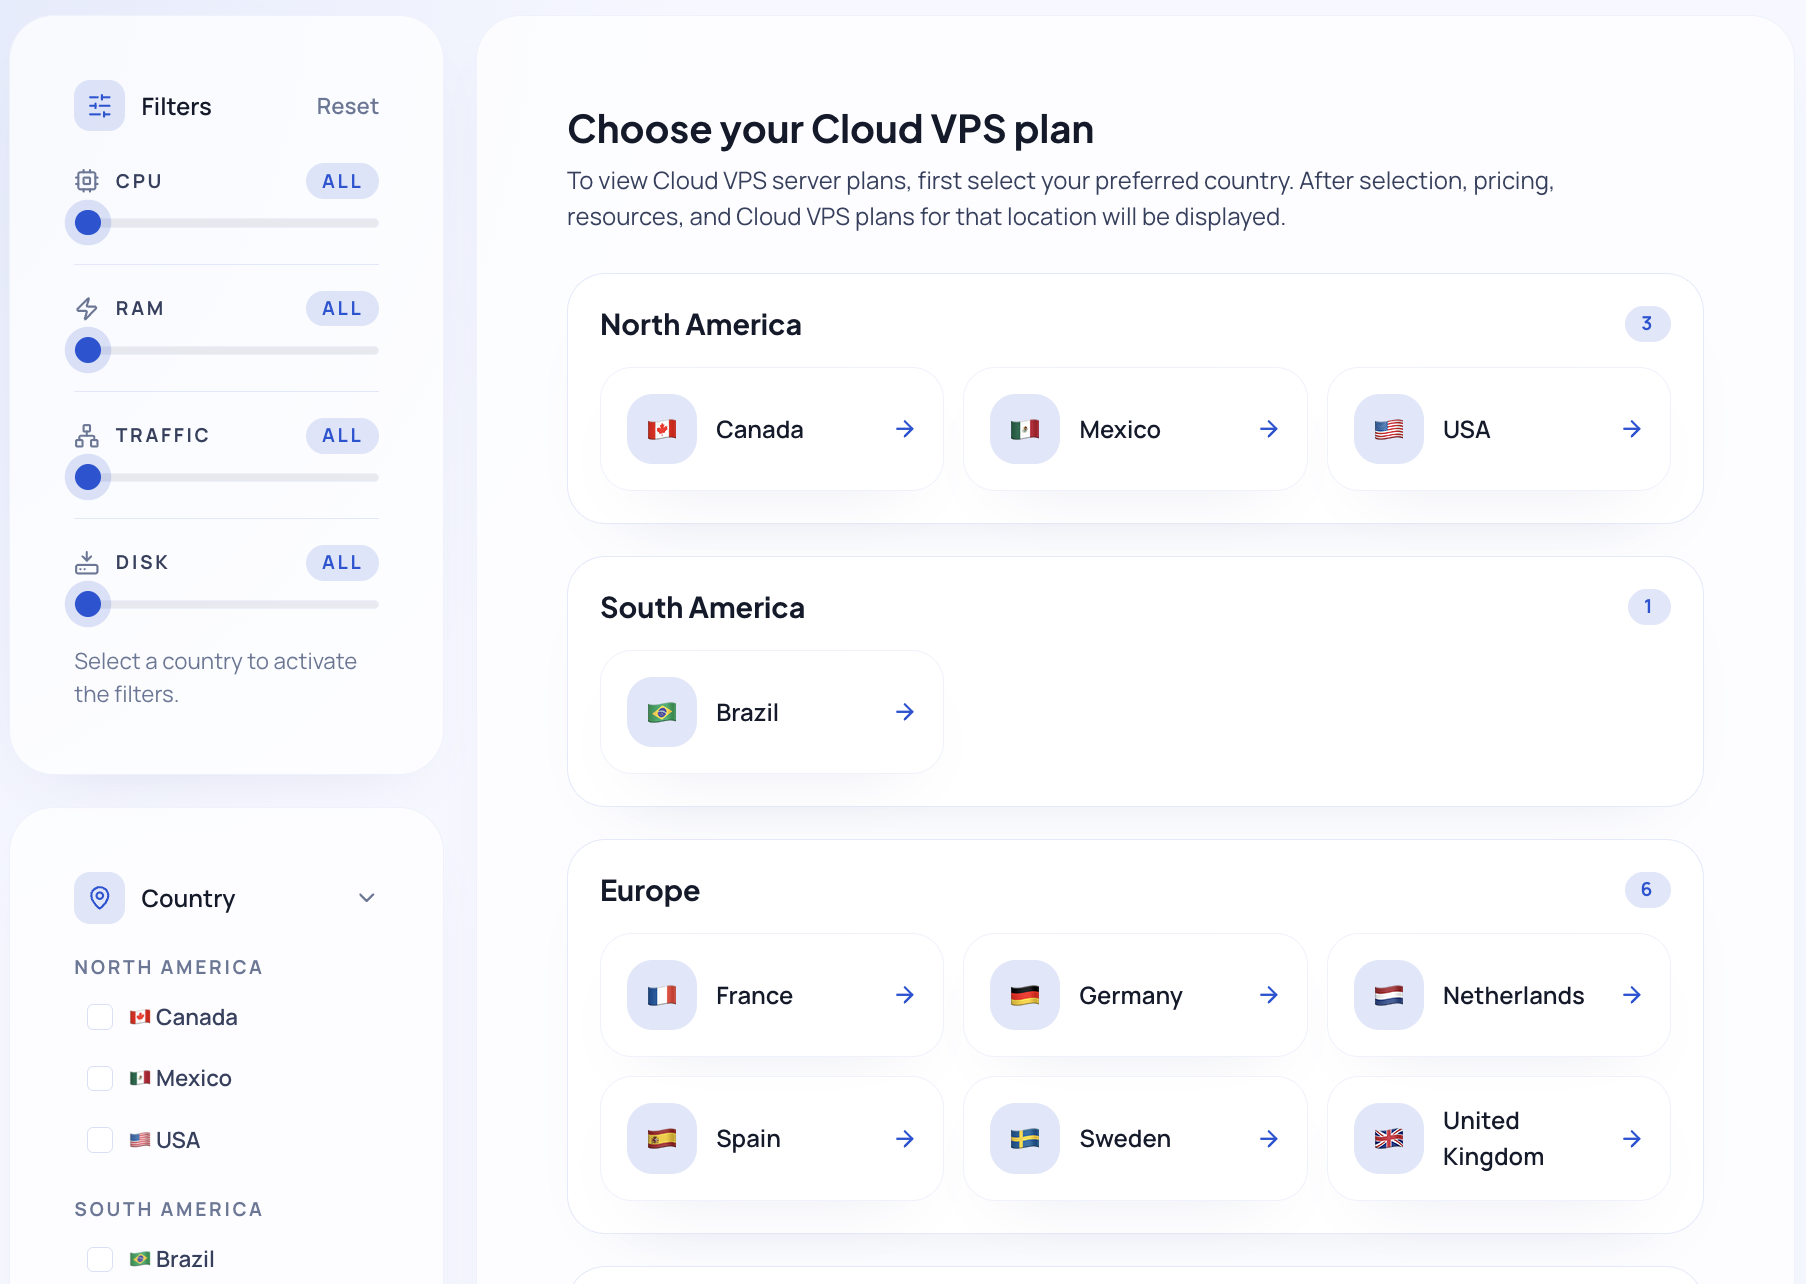Select Spain country name in card

748,1139
